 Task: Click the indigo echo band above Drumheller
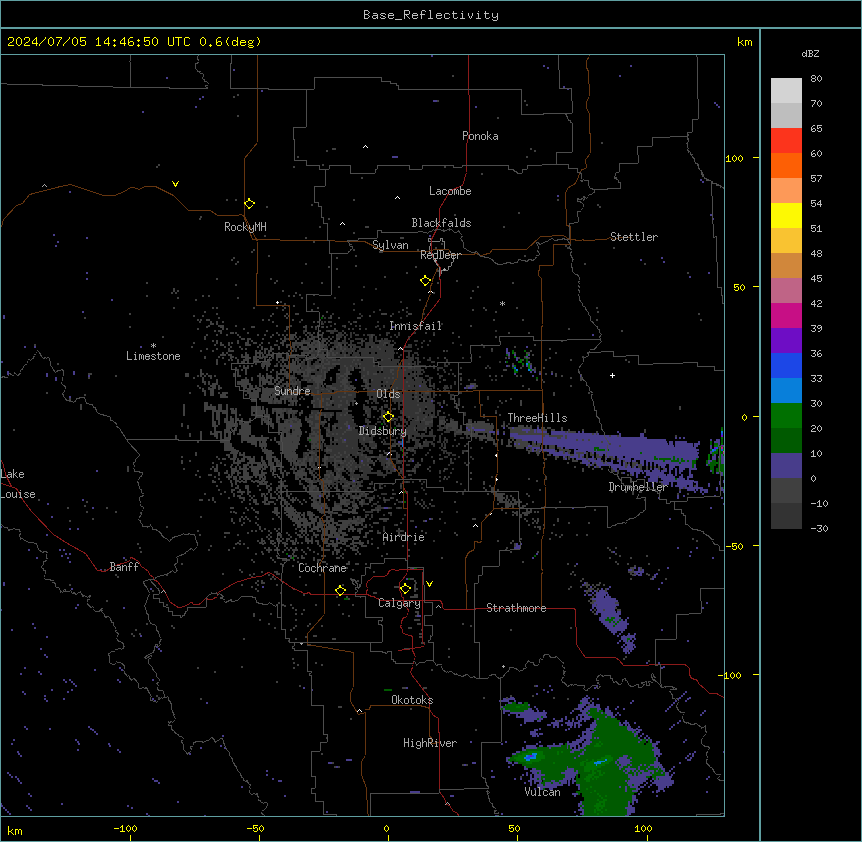pyautogui.click(x=605, y=449)
